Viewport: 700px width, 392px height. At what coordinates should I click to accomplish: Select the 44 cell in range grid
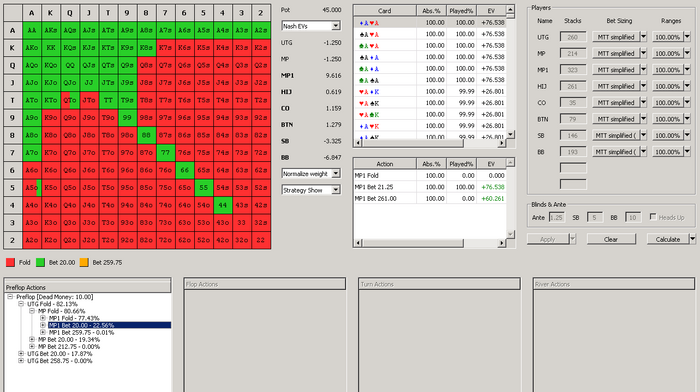[222, 205]
